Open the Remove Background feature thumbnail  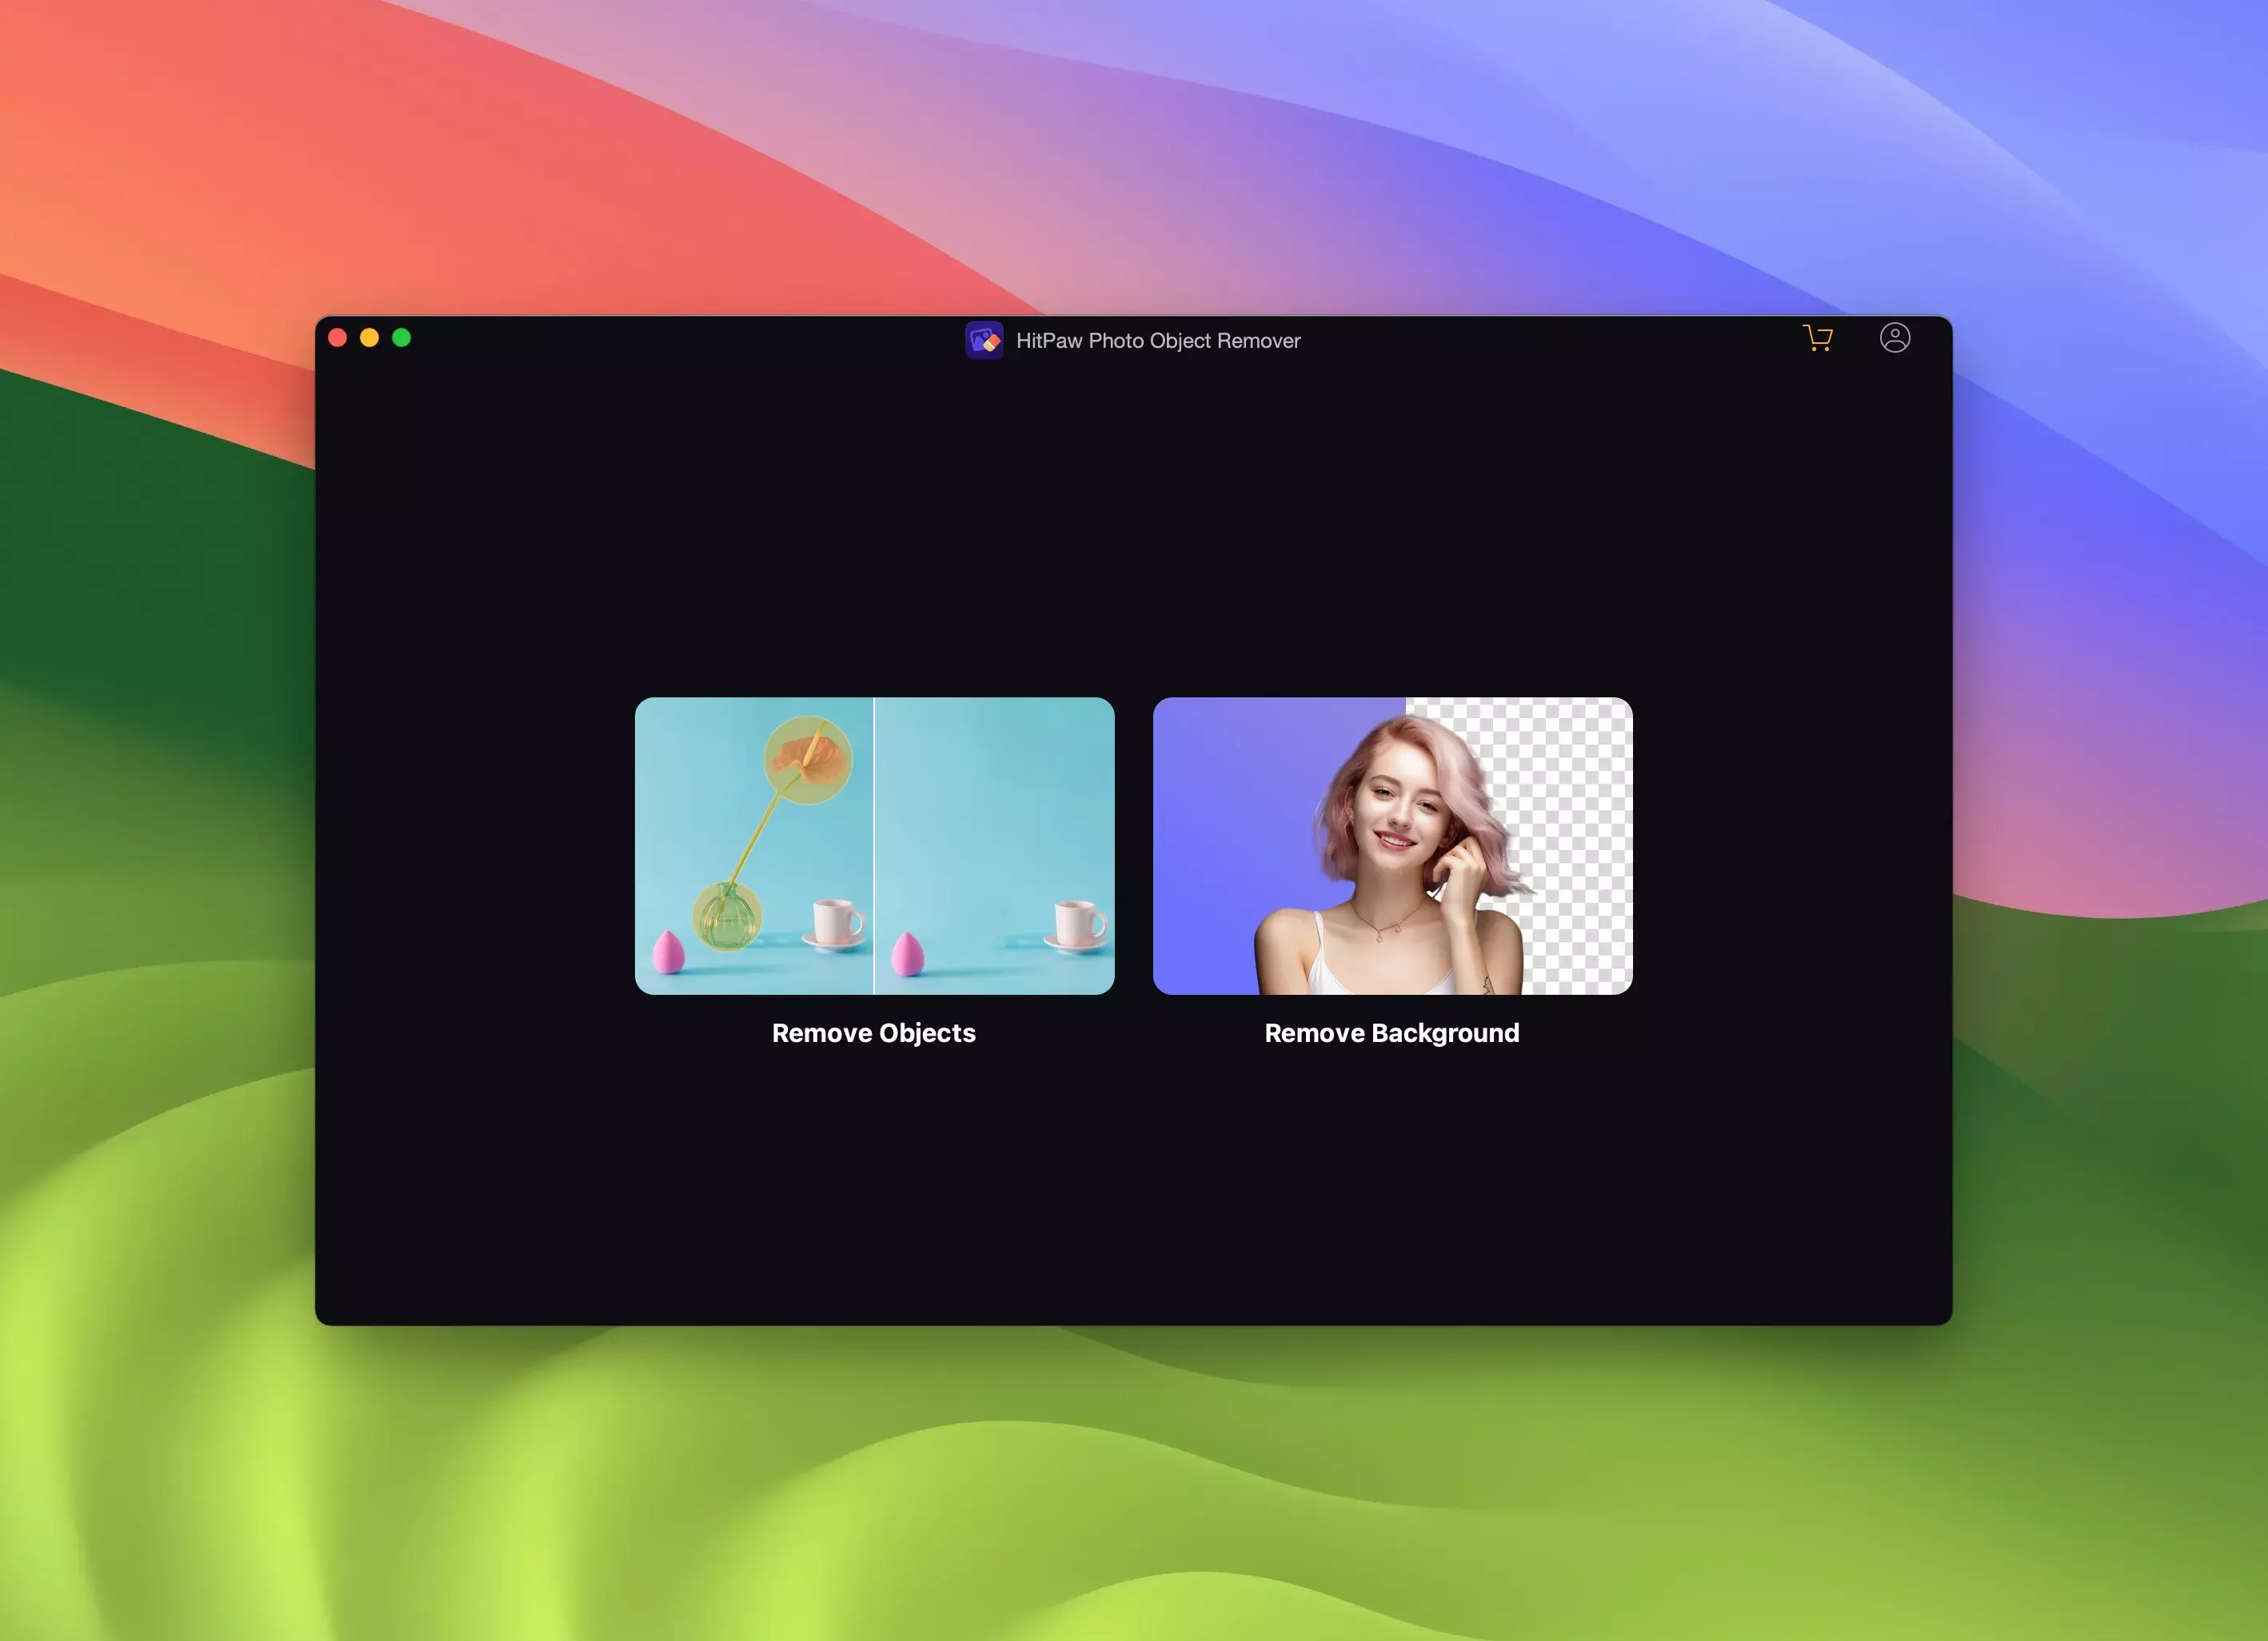(x=1392, y=845)
